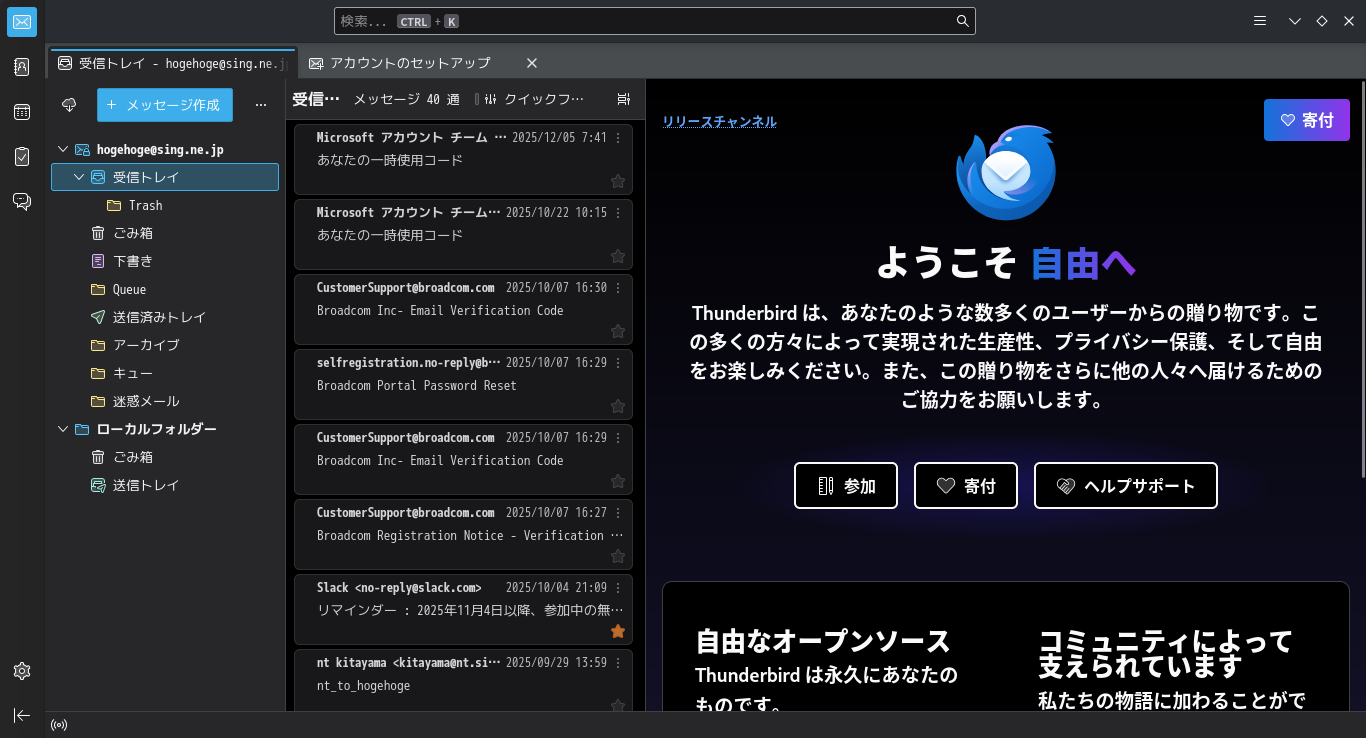Image resolution: width=1366 pixels, height=738 pixels.
Task: Open the Slack リマインダー message
Action: tap(463, 610)
